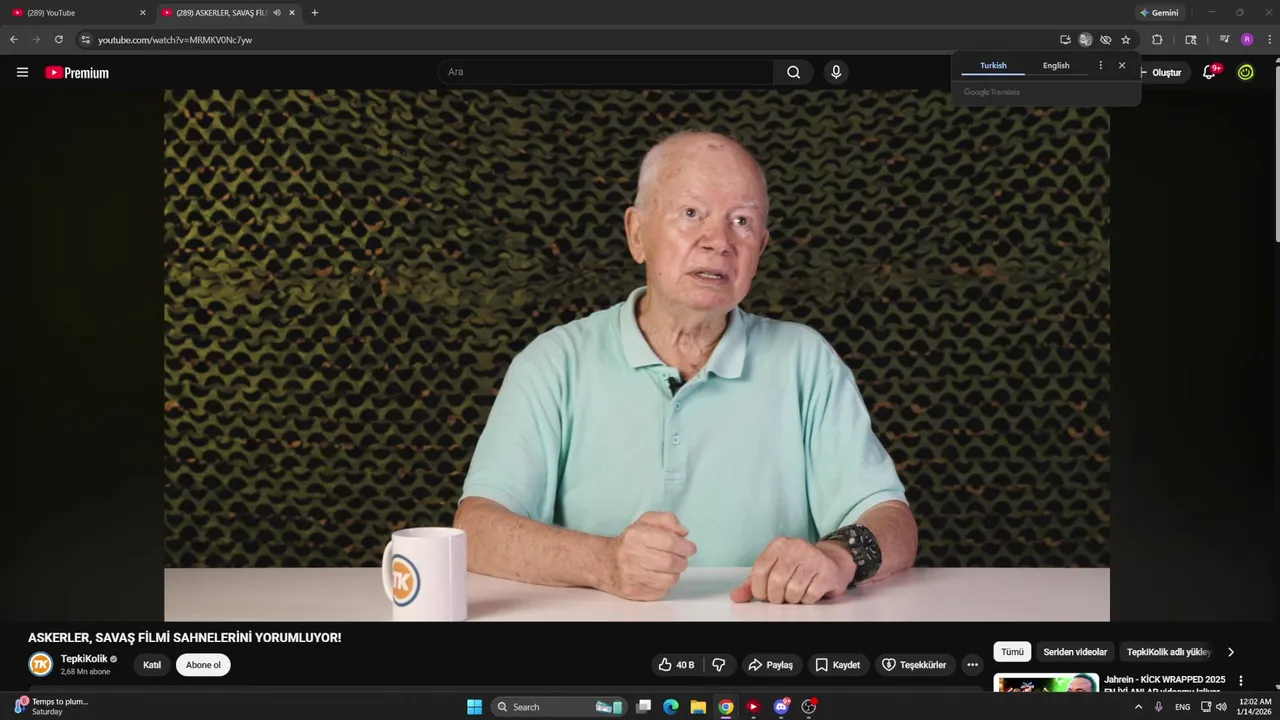1280x720 pixels.
Task: Click the Katıl join button
Action: pos(152,665)
